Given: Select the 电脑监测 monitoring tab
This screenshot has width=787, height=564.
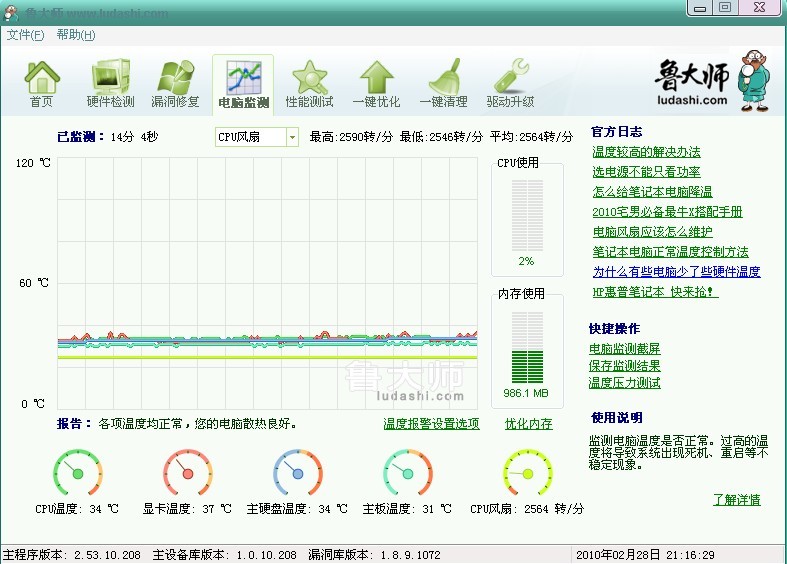Looking at the screenshot, I should [243, 84].
